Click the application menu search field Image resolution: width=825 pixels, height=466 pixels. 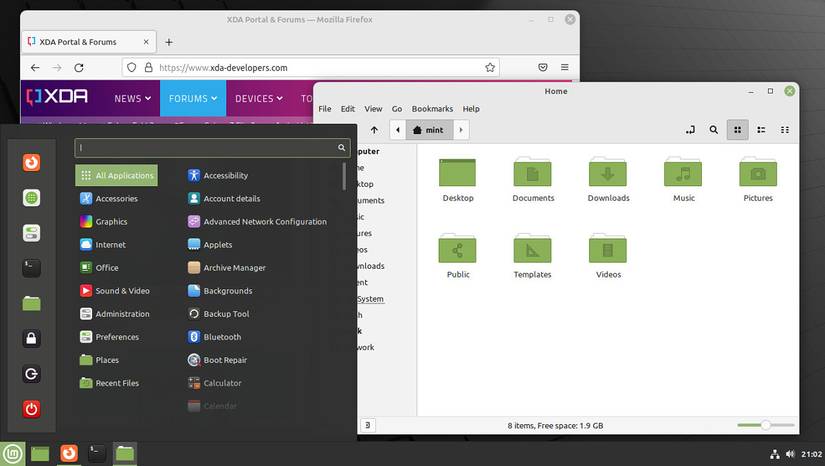[x=212, y=148]
